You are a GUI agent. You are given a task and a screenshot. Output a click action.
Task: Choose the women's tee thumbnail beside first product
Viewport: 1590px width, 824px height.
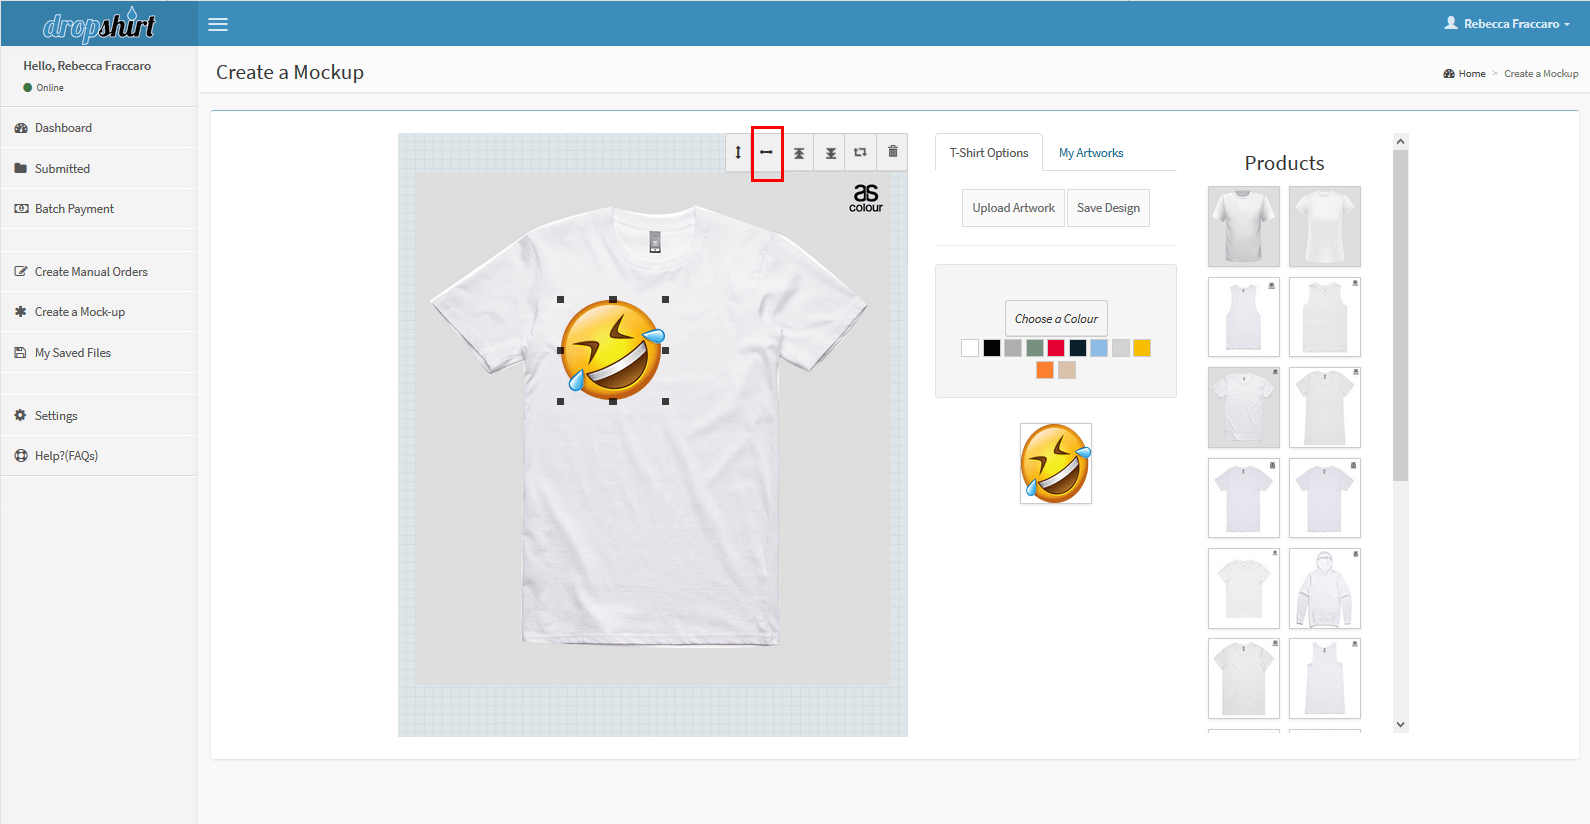click(1325, 226)
